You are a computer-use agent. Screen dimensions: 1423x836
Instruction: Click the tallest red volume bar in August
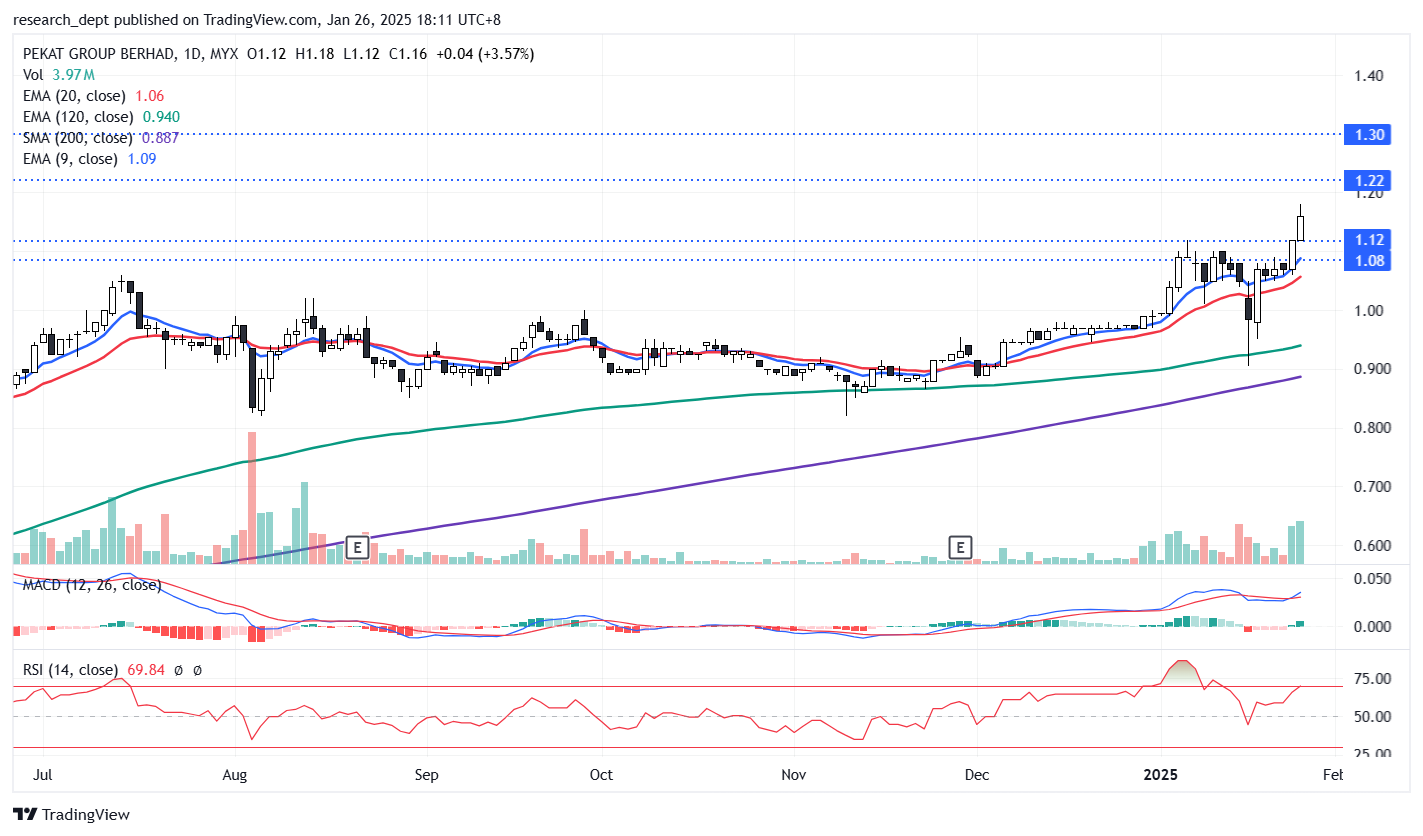(252, 497)
